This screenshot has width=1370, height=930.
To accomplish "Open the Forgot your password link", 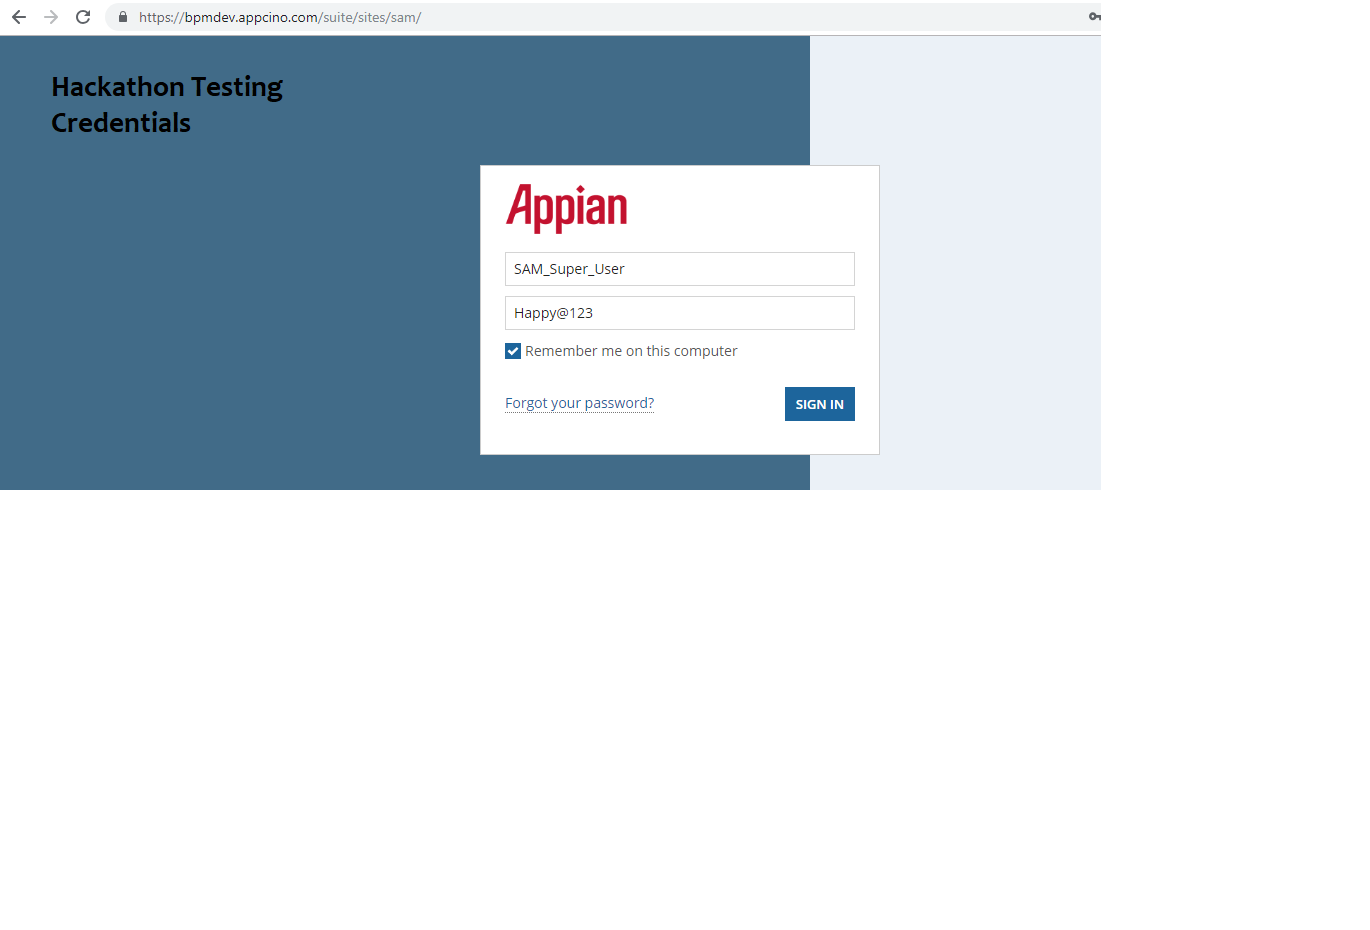I will (x=579, y=403).
